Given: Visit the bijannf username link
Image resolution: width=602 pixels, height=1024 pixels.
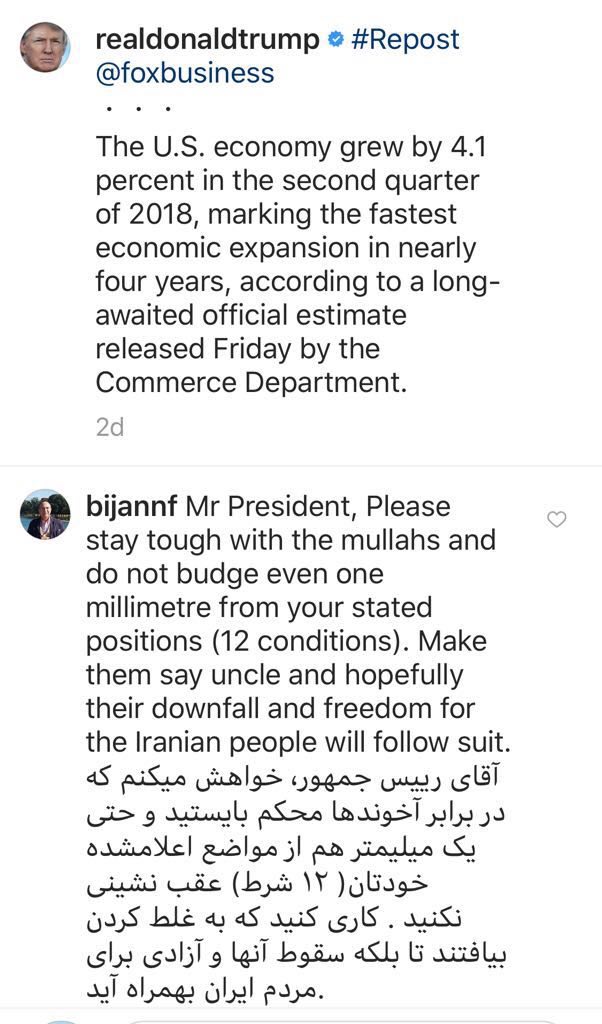Looking at the screenshot, I should 136,507.
